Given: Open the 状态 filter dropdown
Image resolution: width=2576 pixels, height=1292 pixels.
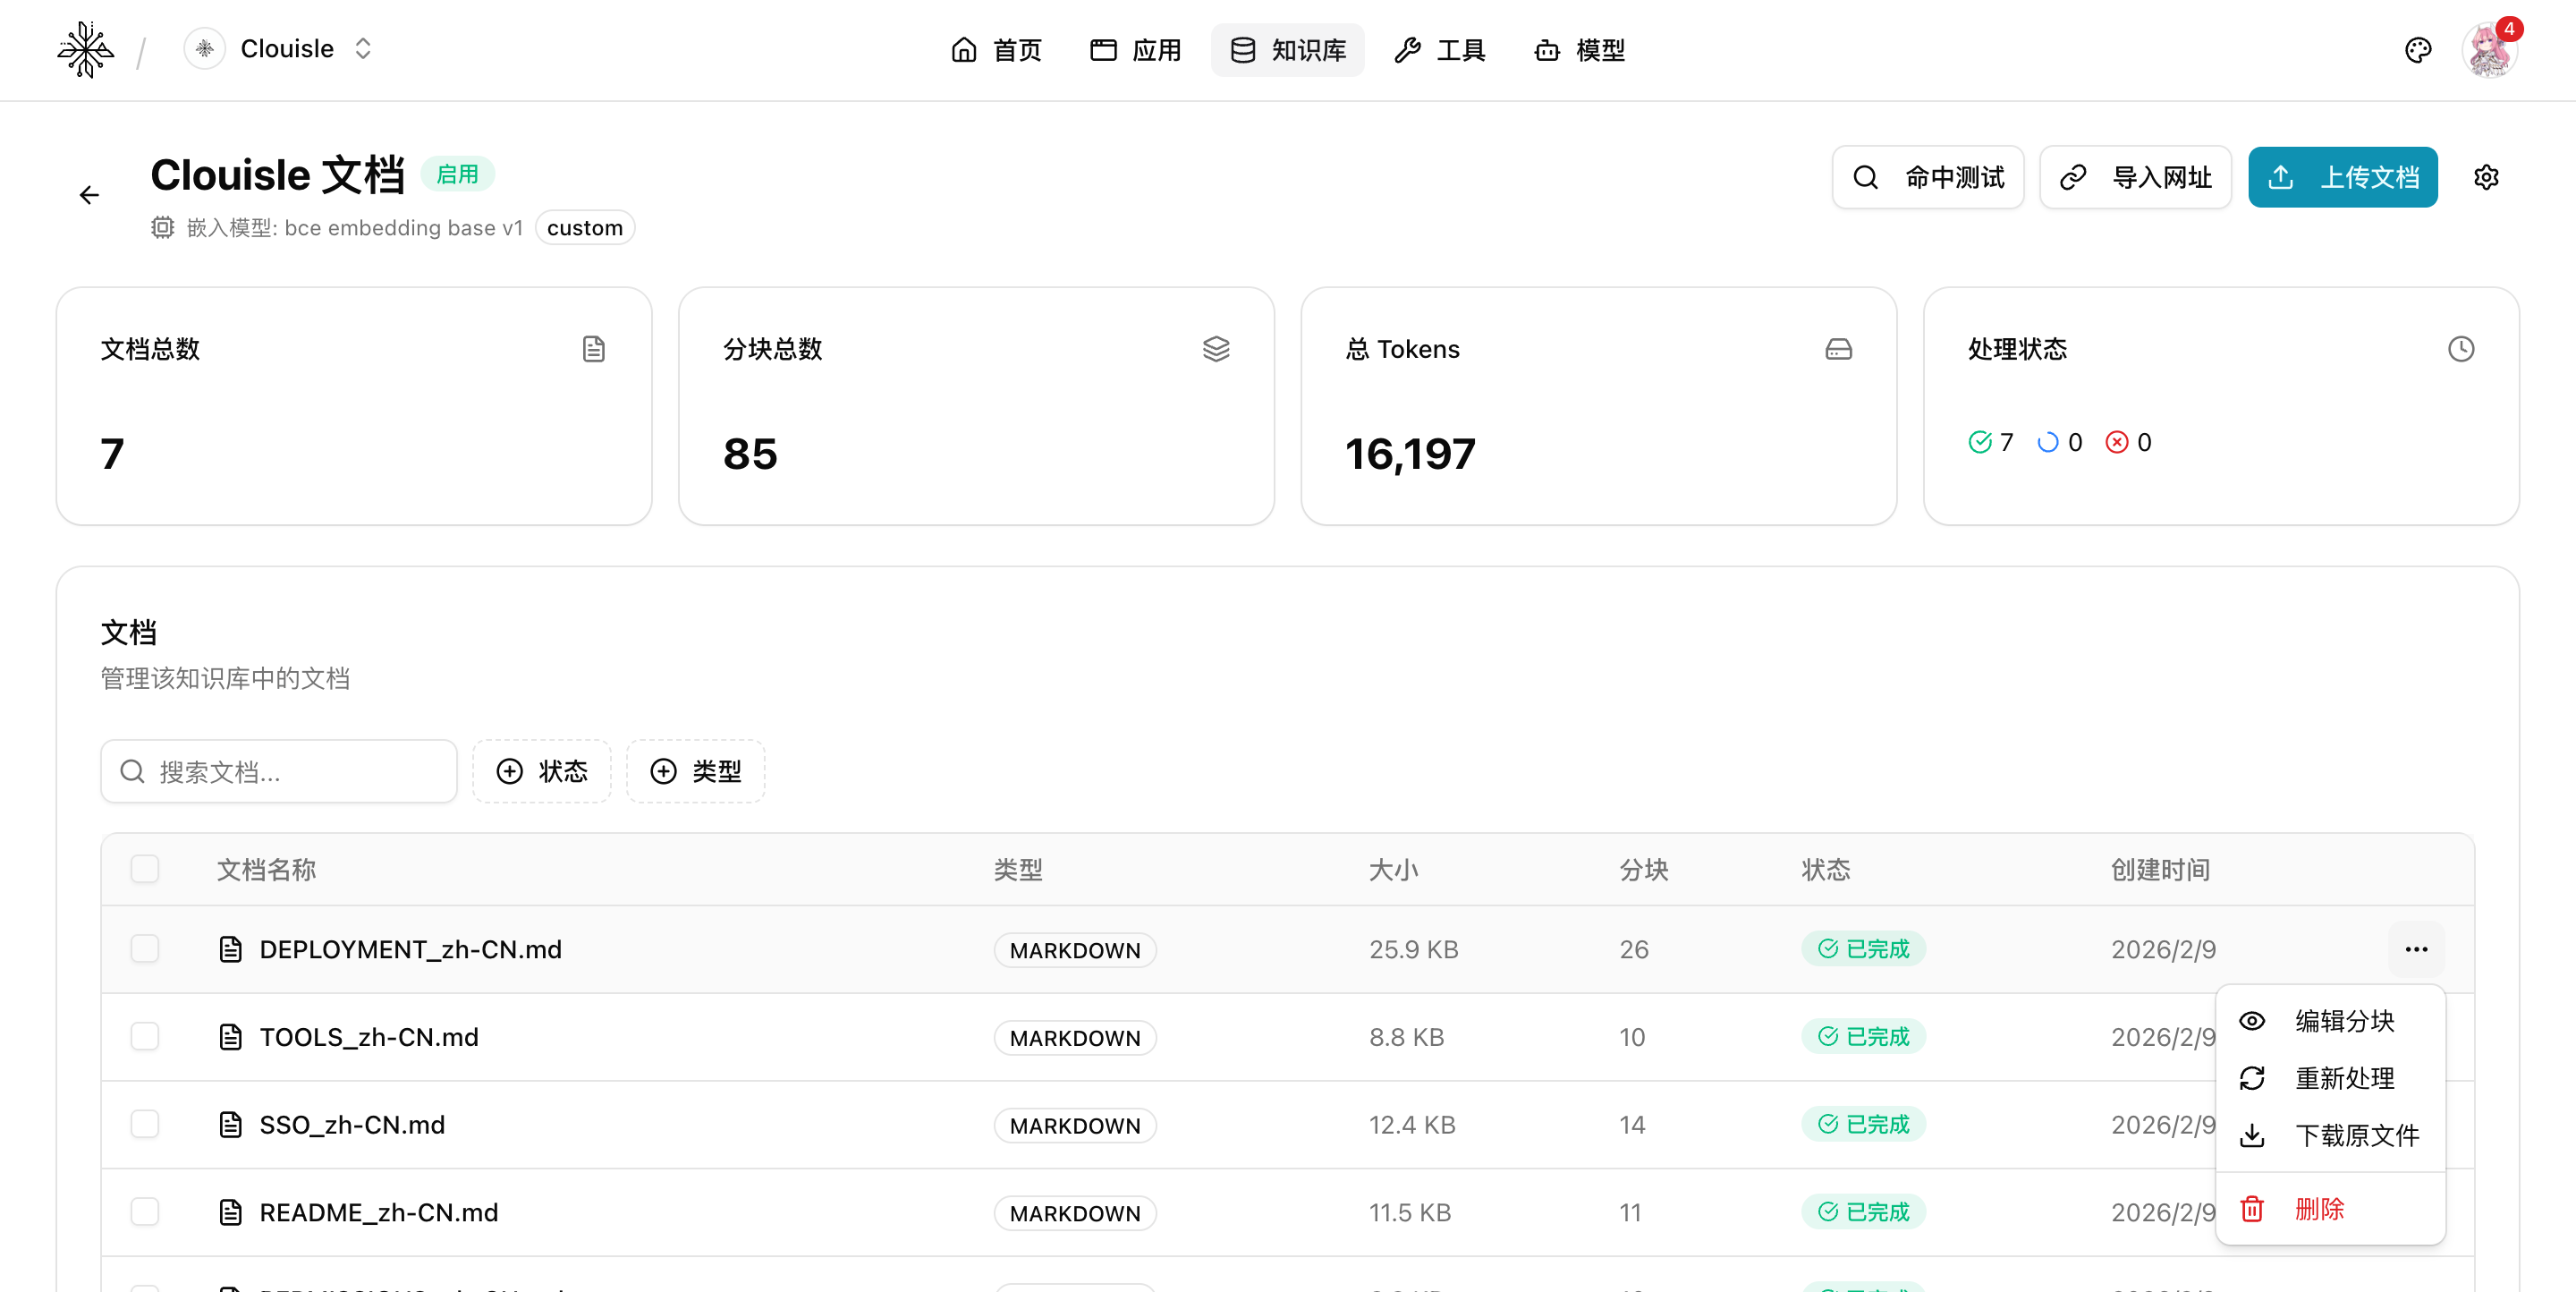Looking at the screenshot, I should (x=542, y=771).
